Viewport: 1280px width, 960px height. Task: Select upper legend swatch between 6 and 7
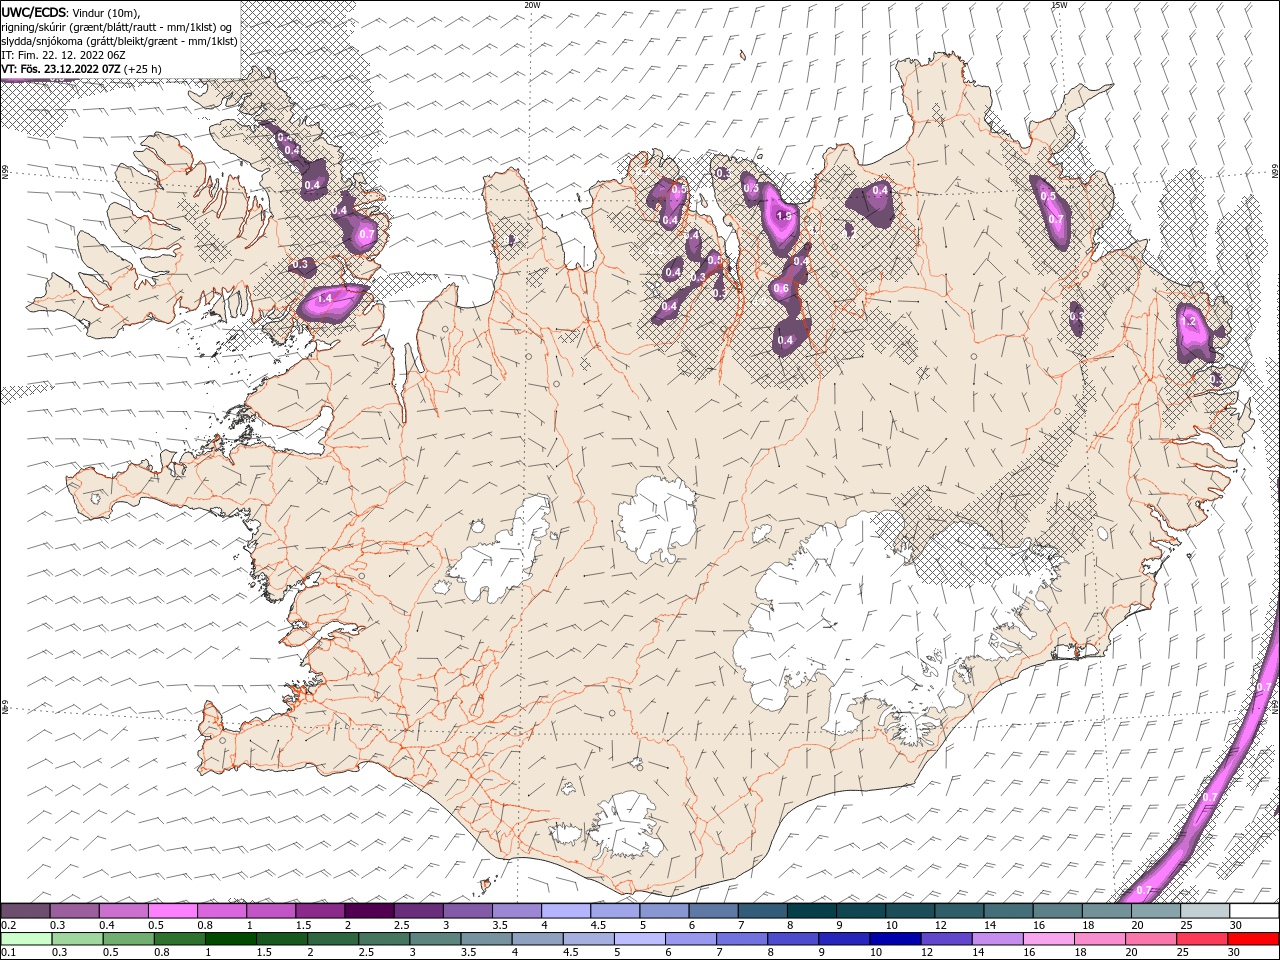coord(713,911)
